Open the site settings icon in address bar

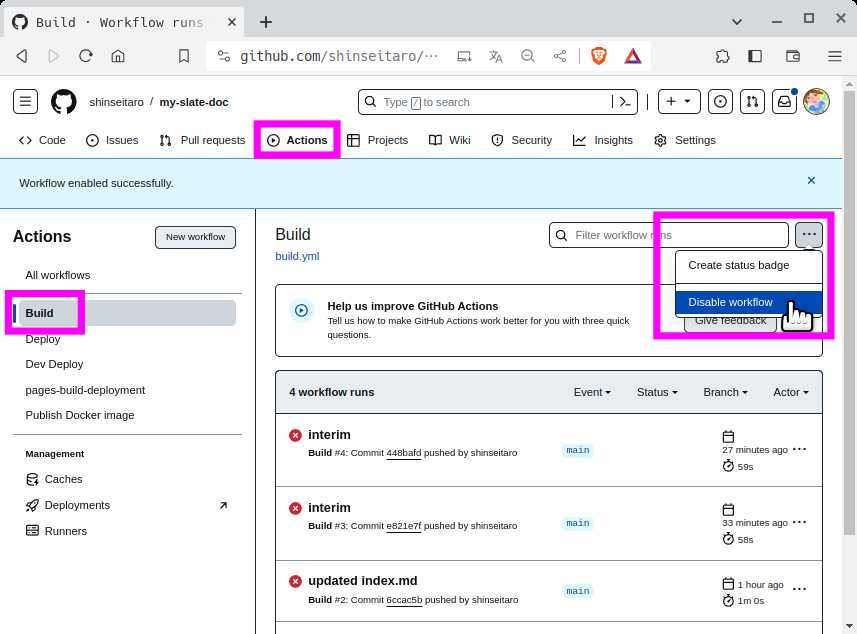[x=224, y=56]
